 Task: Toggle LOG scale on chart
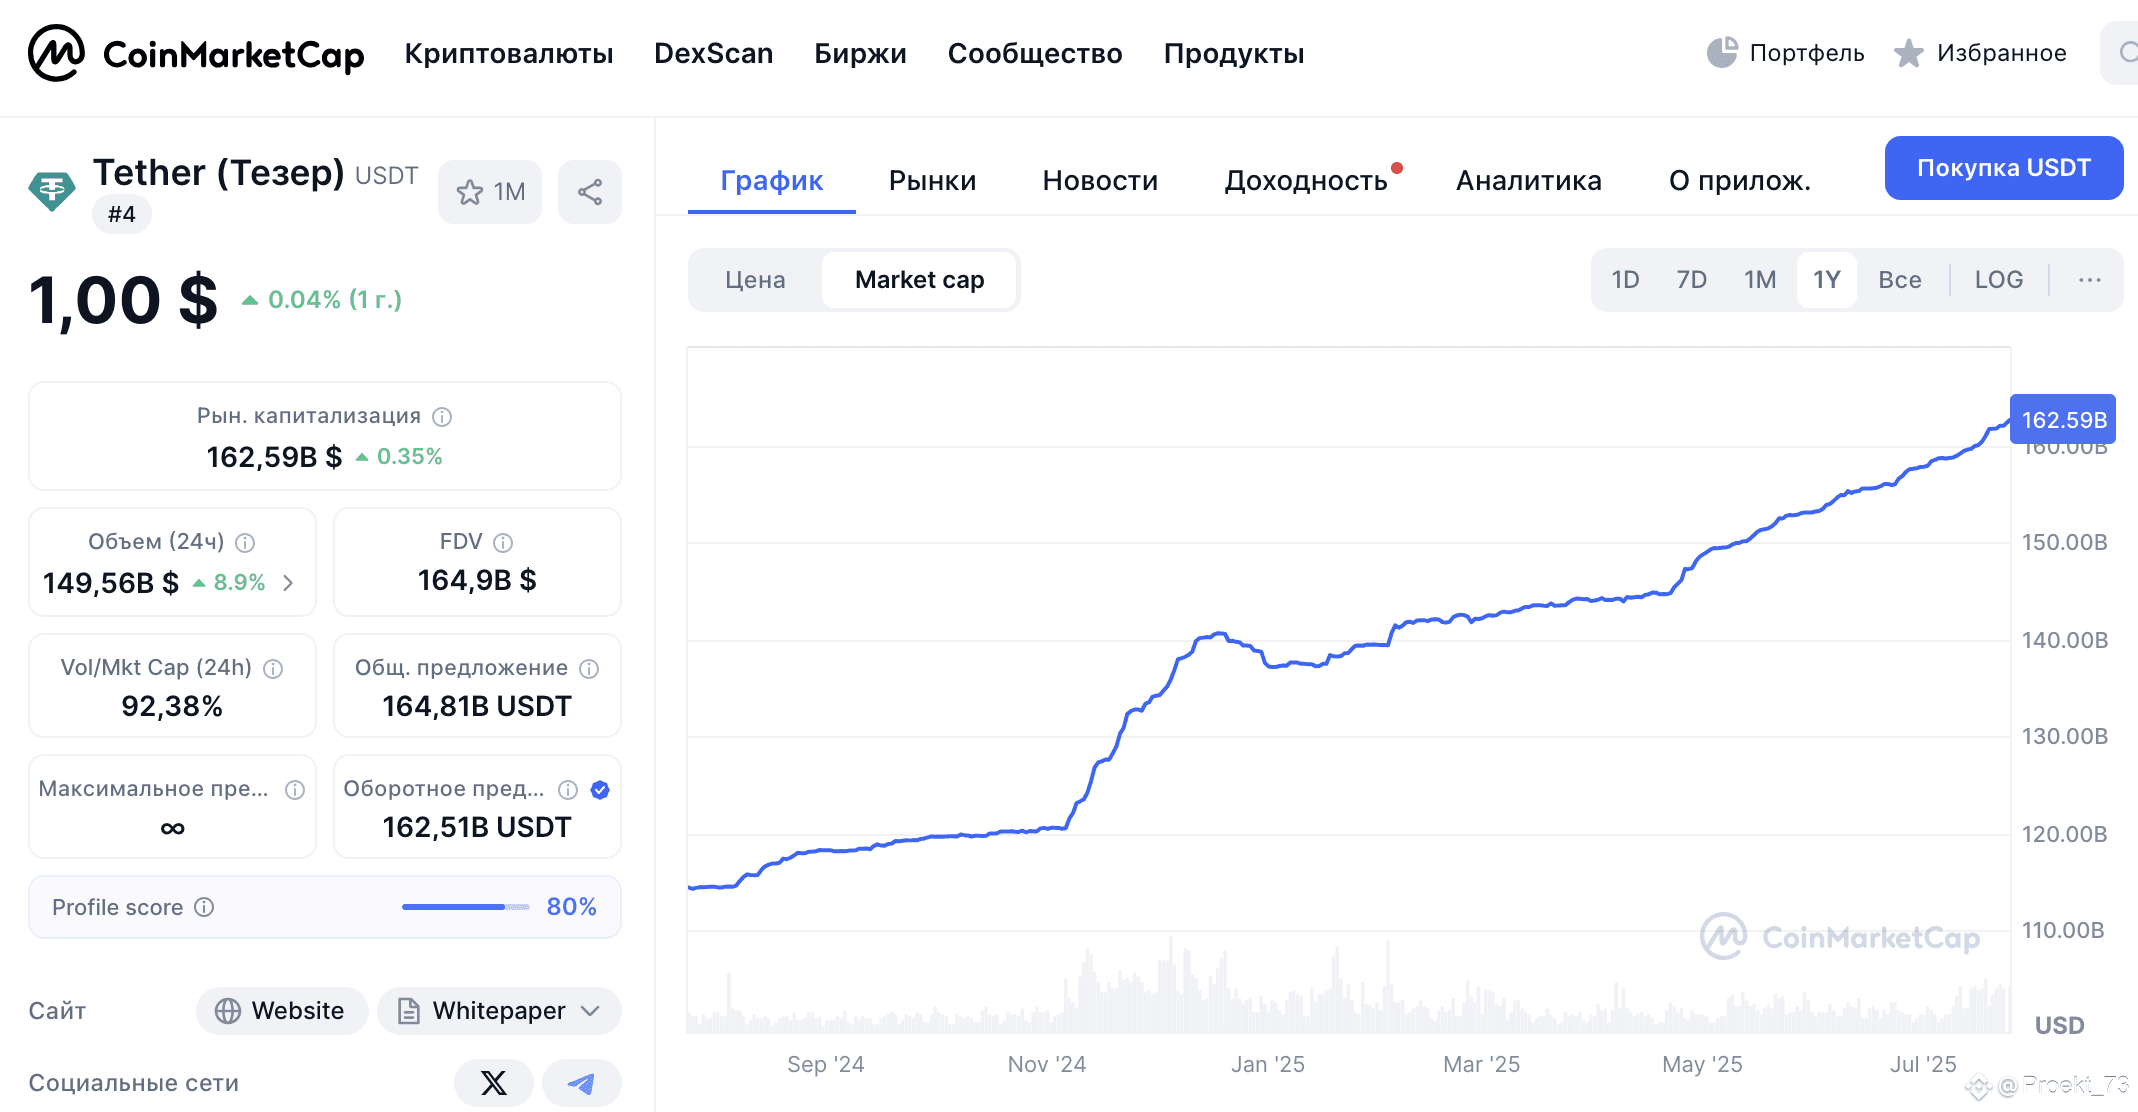[1999, 280]
